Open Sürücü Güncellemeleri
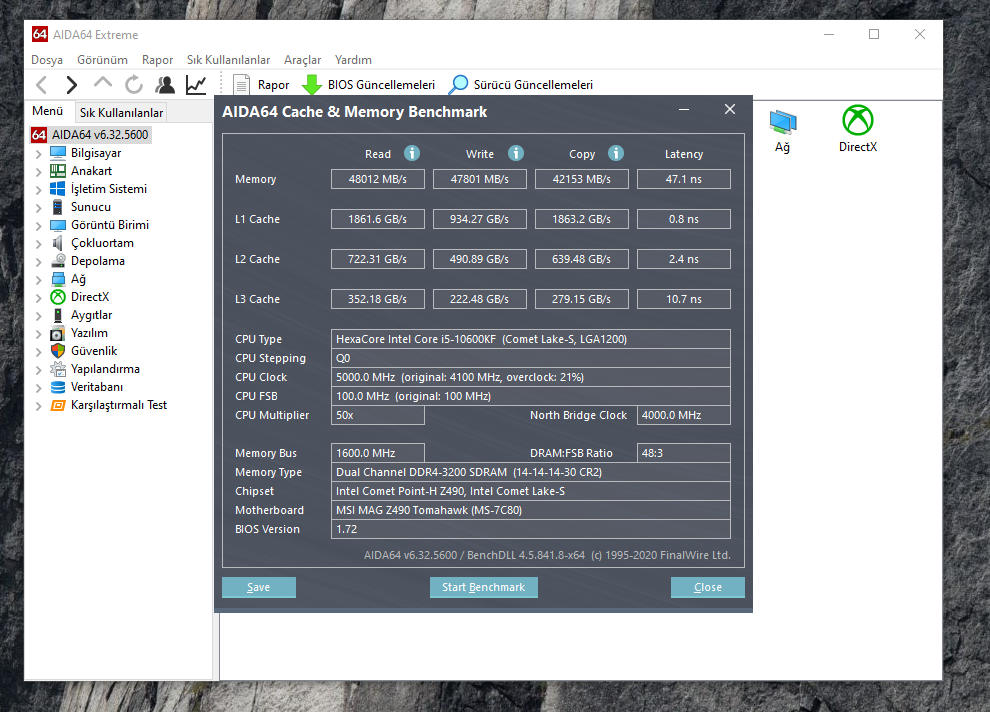This screenshot has height=712, width=990. click(521, 85)
